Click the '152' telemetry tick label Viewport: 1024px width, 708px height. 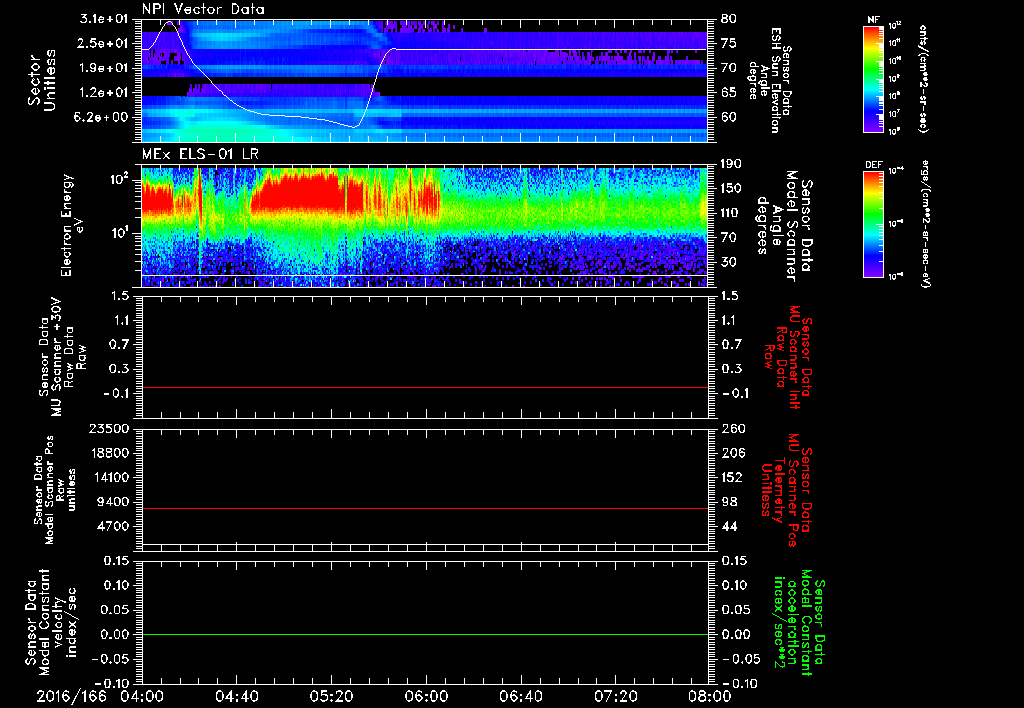[x=733, y=477]
